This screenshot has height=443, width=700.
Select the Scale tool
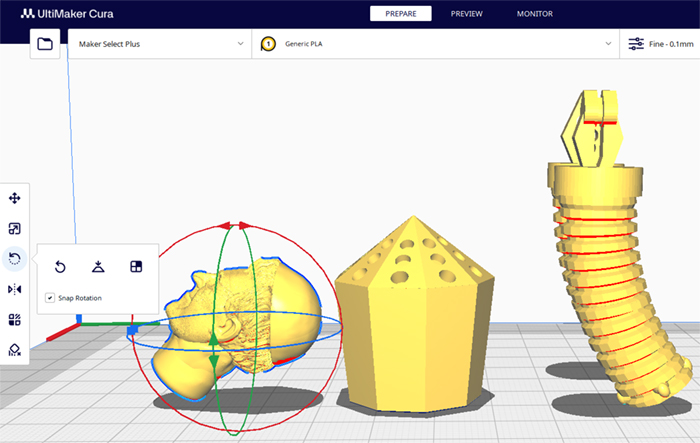click(x=14, y=229)
